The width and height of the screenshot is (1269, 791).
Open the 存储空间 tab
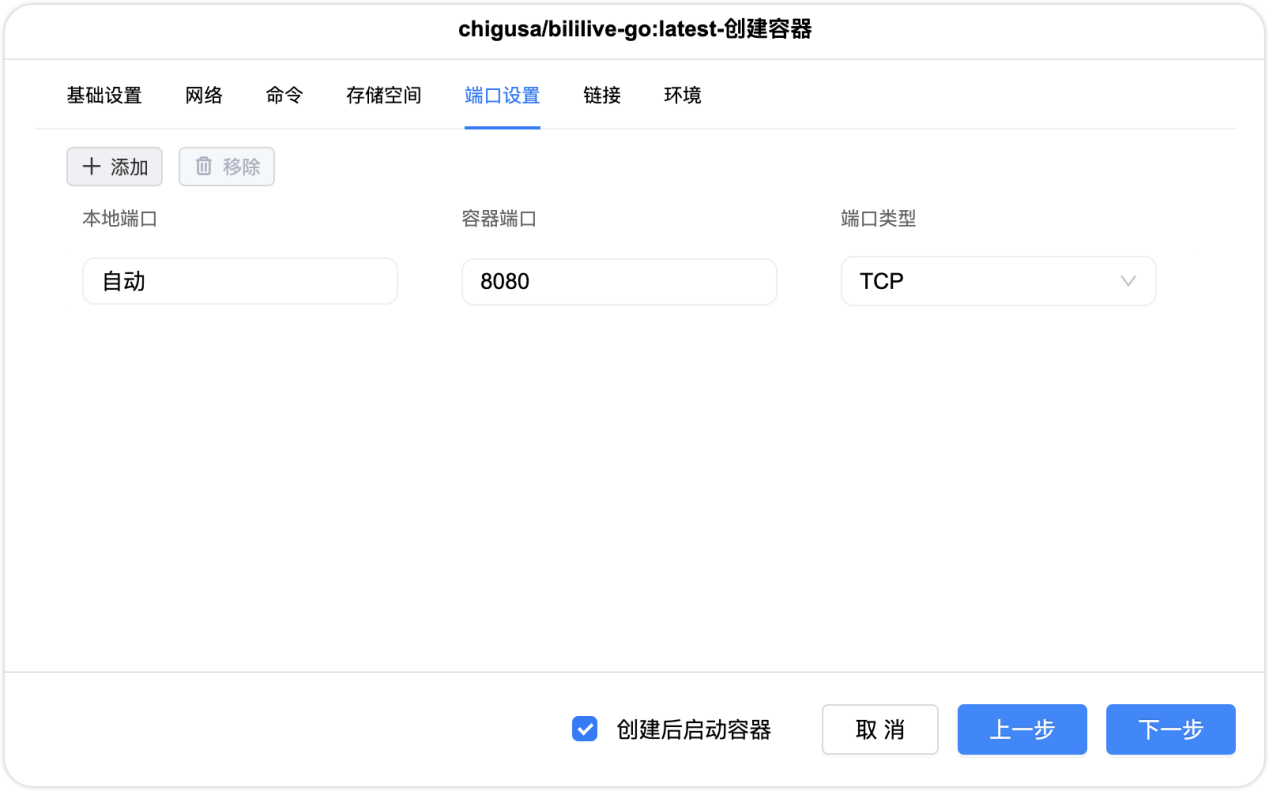click(383, 95)
